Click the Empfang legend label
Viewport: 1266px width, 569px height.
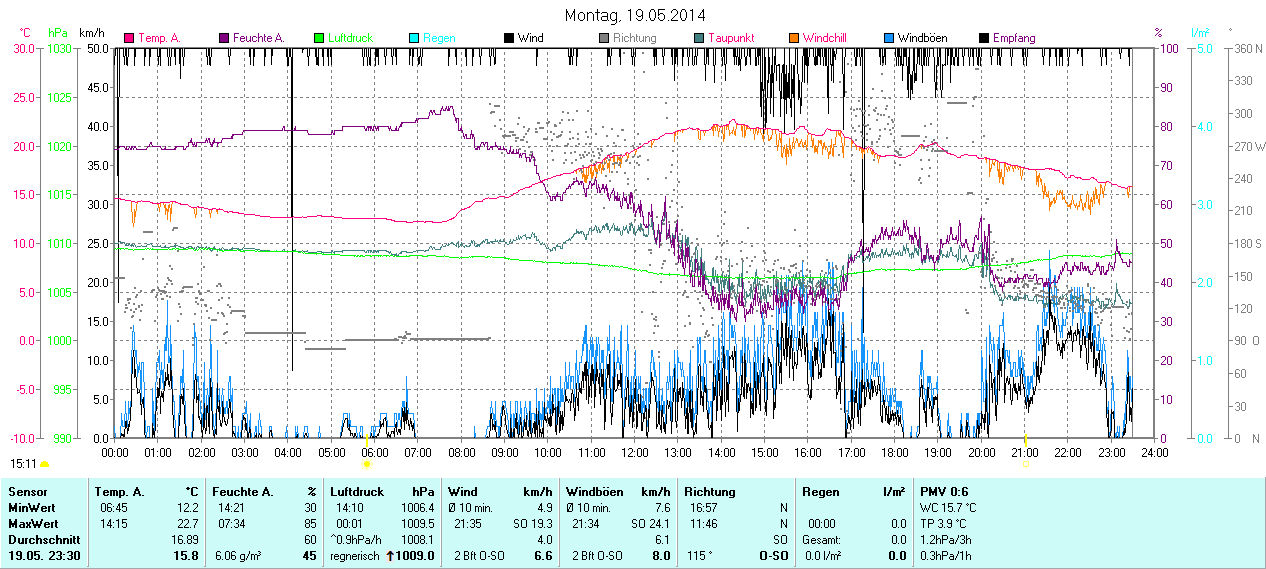pos(1014,38)
